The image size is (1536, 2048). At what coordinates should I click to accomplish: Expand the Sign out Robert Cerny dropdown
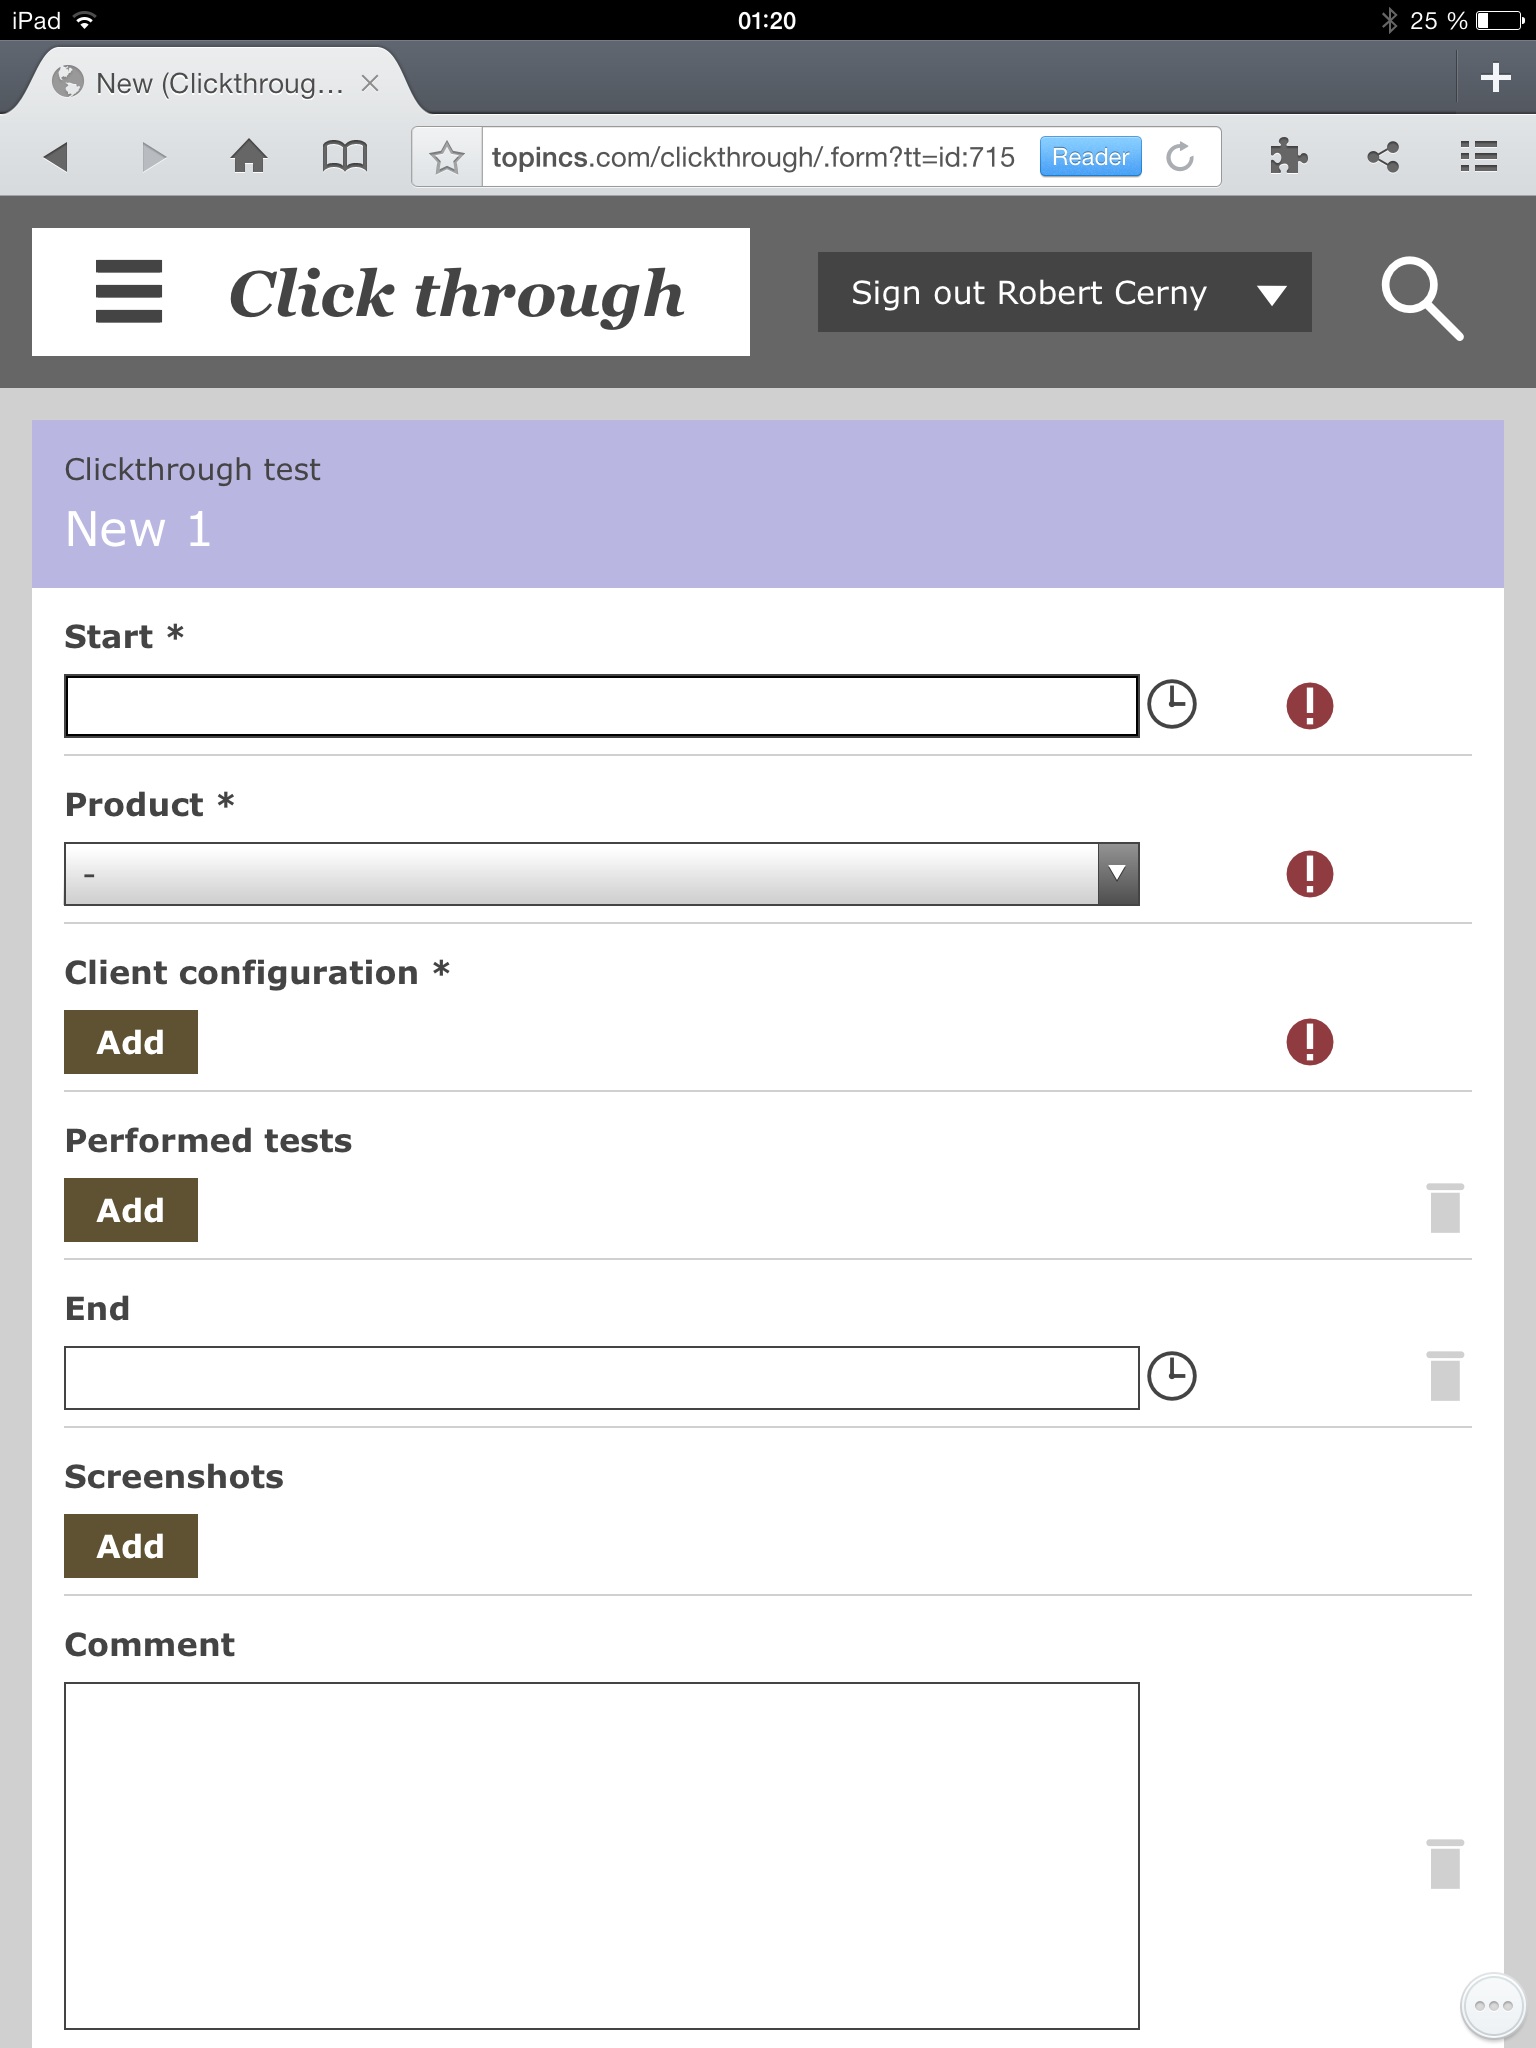(1270, 294)
